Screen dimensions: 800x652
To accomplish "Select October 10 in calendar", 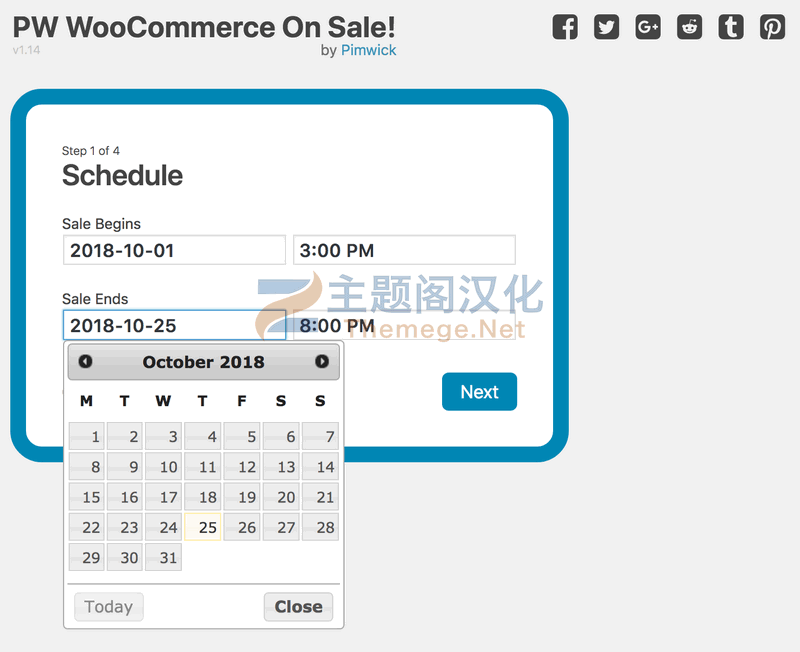I will [x=163, y=466].
